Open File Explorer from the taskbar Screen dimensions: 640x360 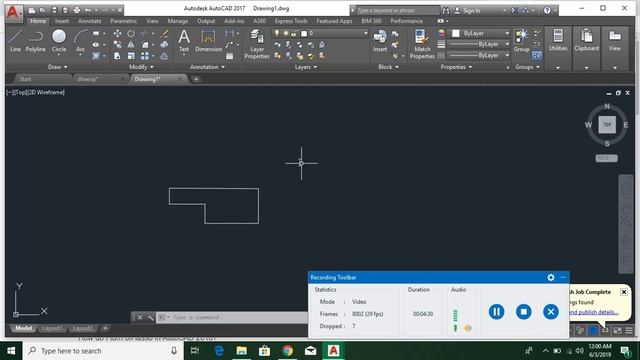click(x=242, y=351)
